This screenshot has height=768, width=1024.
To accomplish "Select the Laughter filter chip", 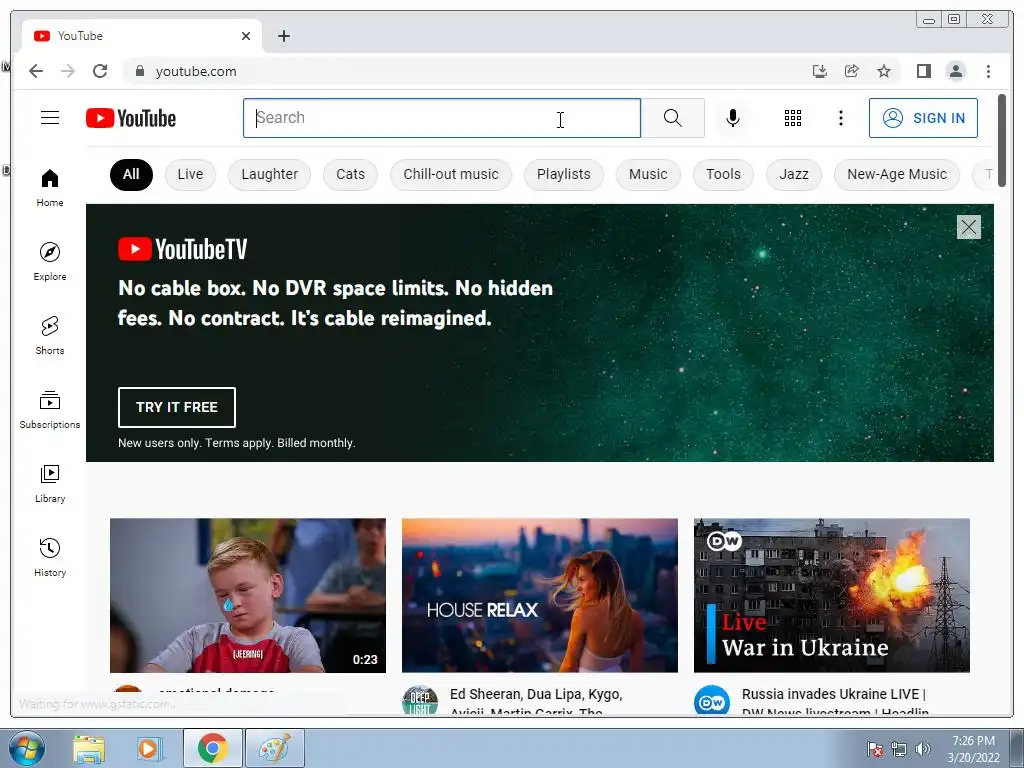I will (x=269, y=174).
